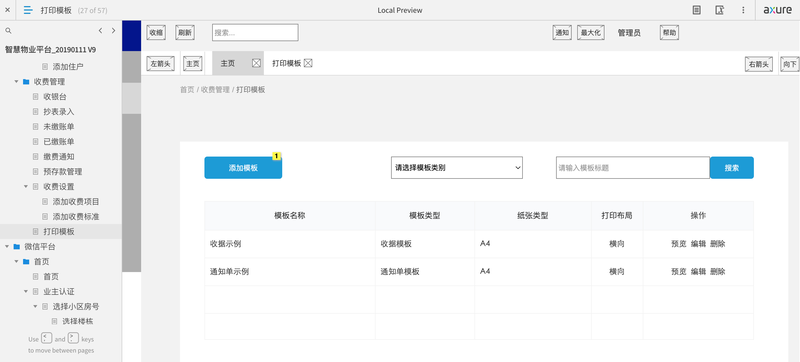Open the page notes panel icon
800x362 pixels.
696,10
